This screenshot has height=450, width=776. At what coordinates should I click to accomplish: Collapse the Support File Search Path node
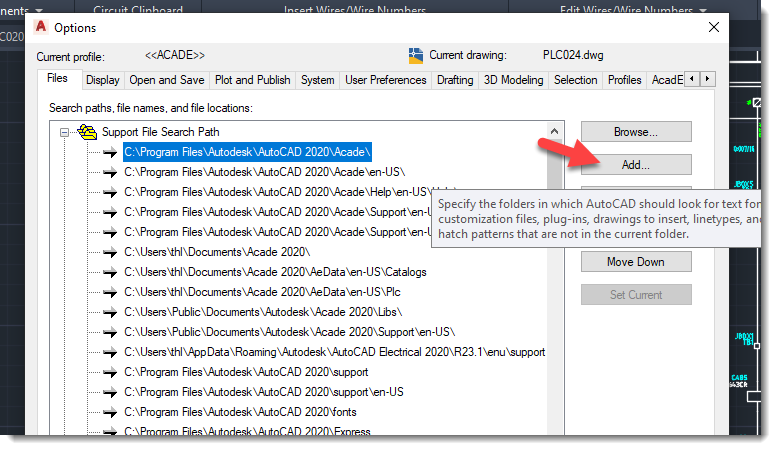[65, 132]
